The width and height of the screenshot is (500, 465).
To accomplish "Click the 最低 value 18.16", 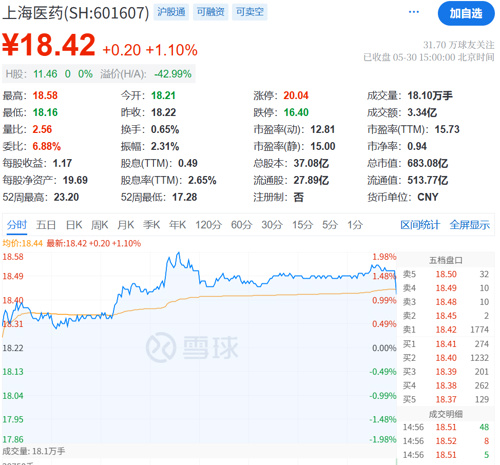I will tap(45, 112).
